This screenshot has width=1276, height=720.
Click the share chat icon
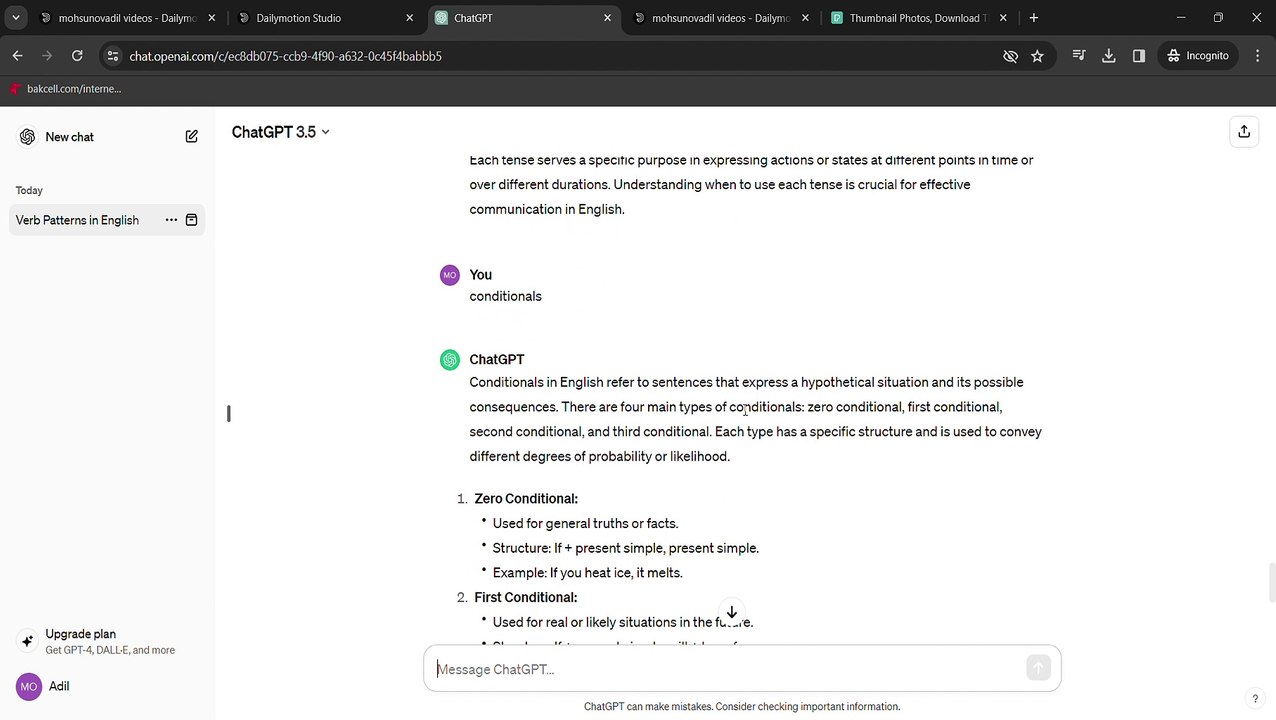[1244, 131]
